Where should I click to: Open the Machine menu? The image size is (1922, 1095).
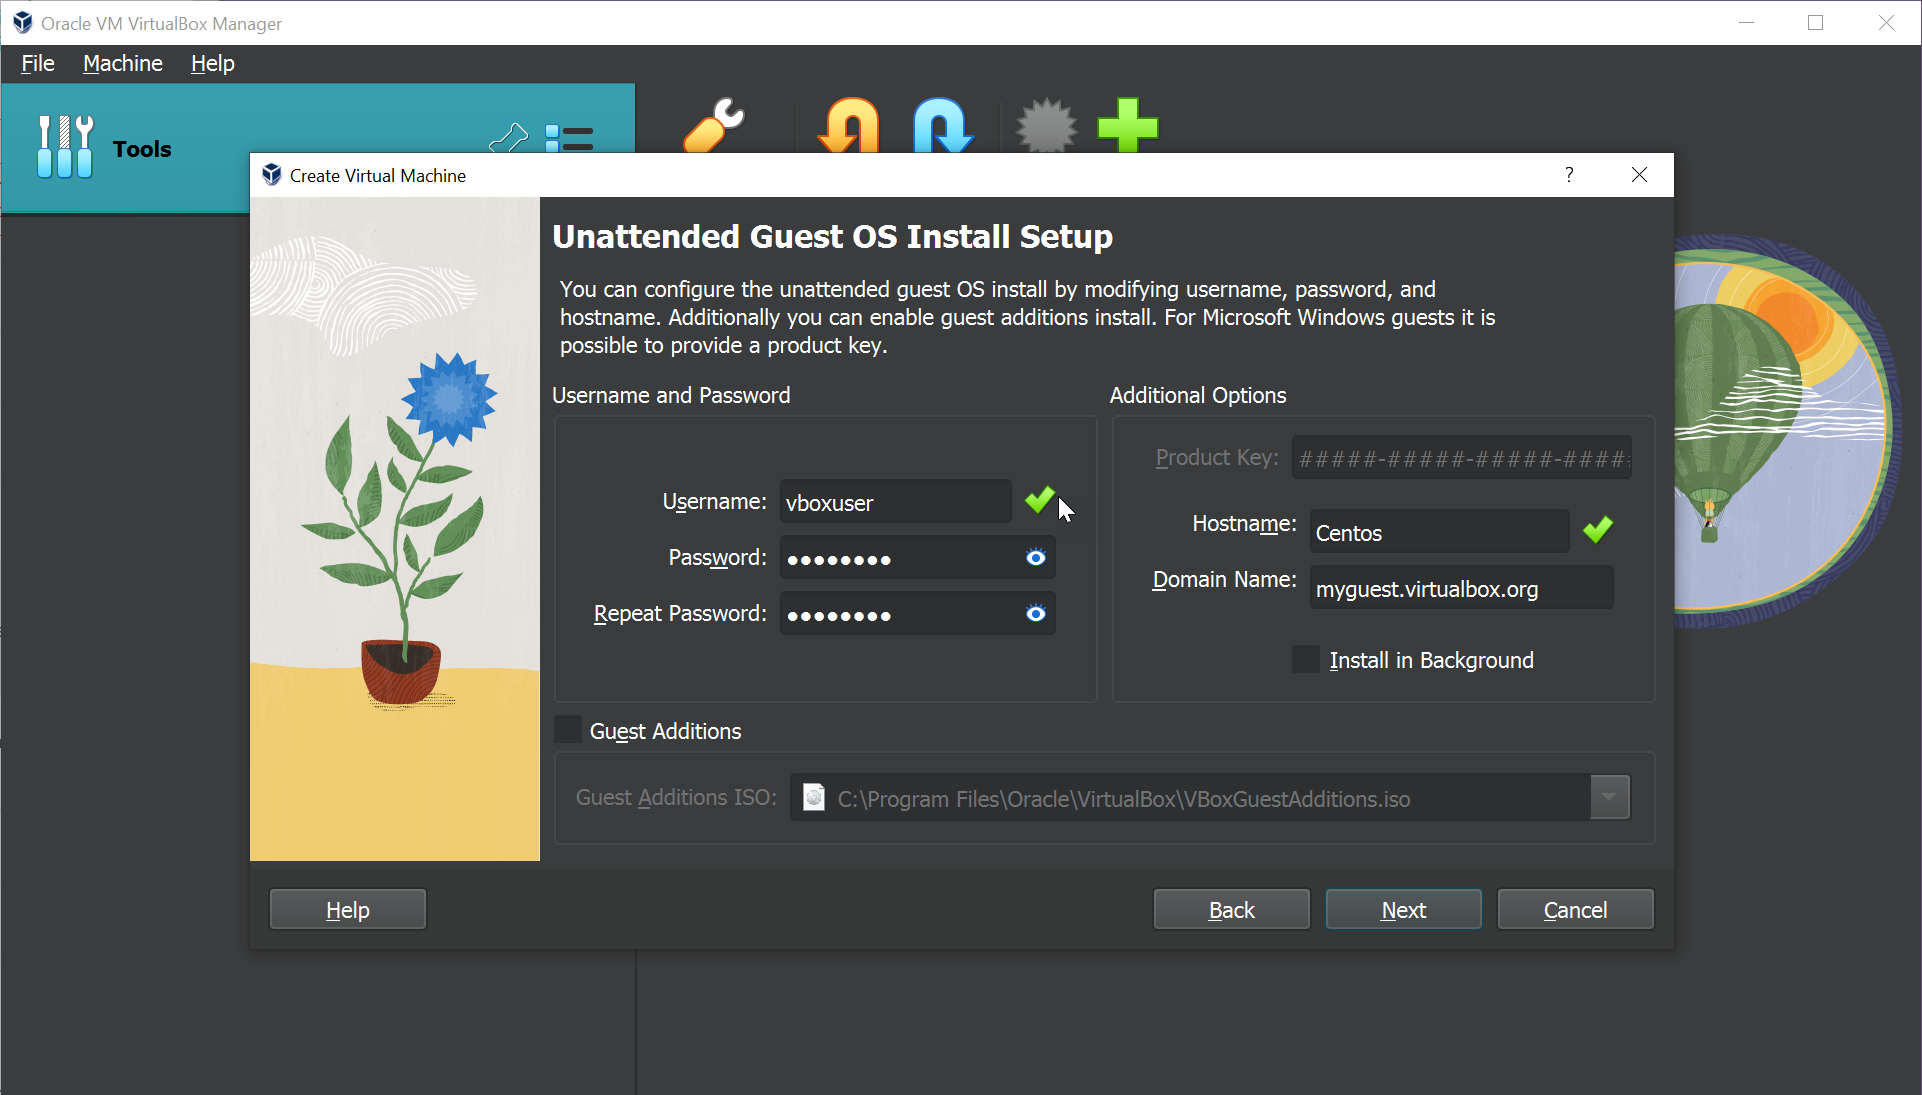click(x=122, y=63)
